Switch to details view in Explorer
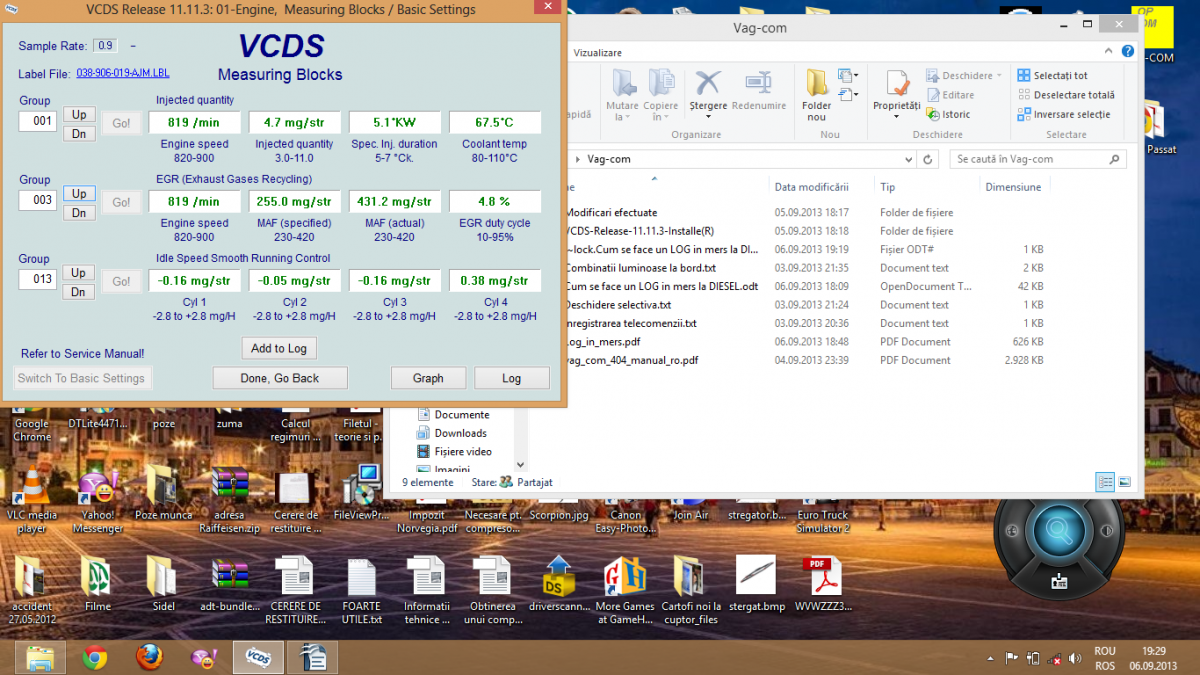 tap(1106, 482)
